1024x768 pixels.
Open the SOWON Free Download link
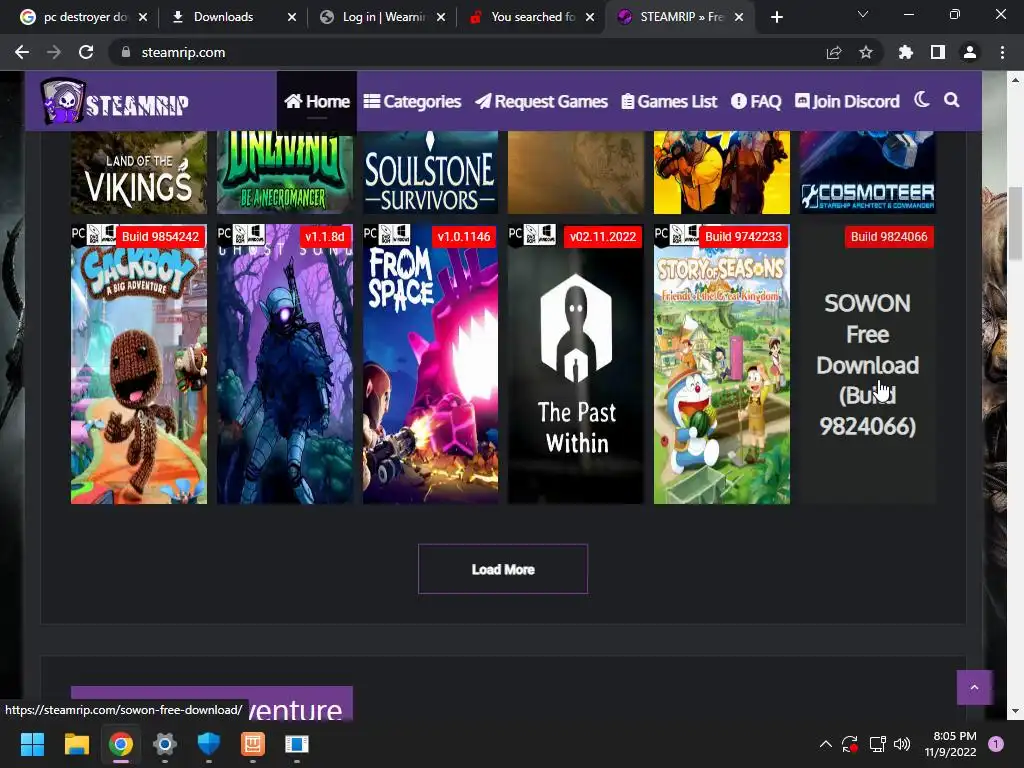pyautogui.click(x=867, y=364)
